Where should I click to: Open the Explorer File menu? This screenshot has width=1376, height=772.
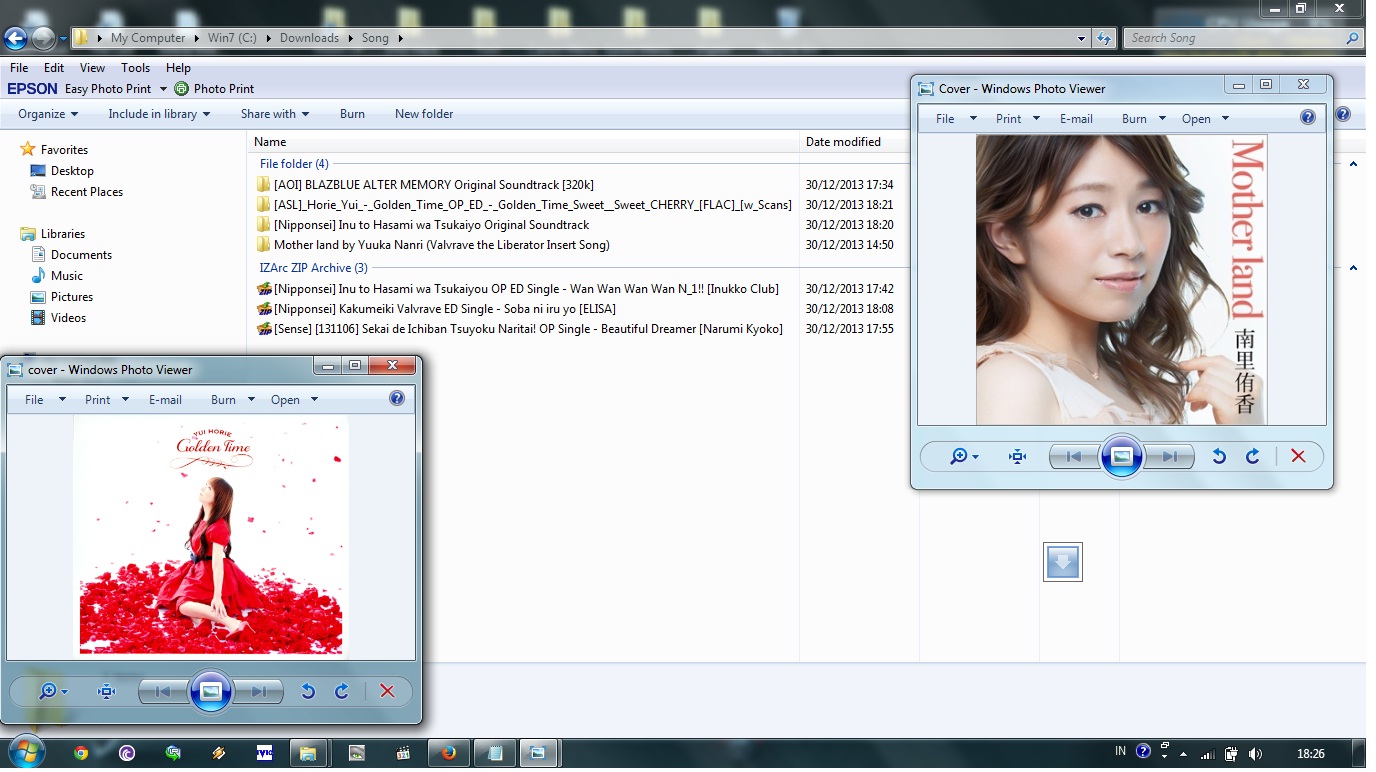[x=19, y=68]
